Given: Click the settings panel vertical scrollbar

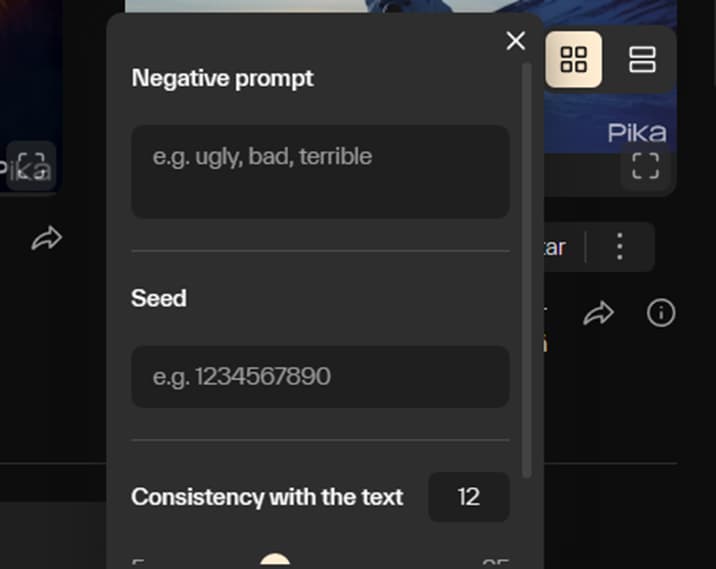Looking at the screenshot, I should point(527,270).
